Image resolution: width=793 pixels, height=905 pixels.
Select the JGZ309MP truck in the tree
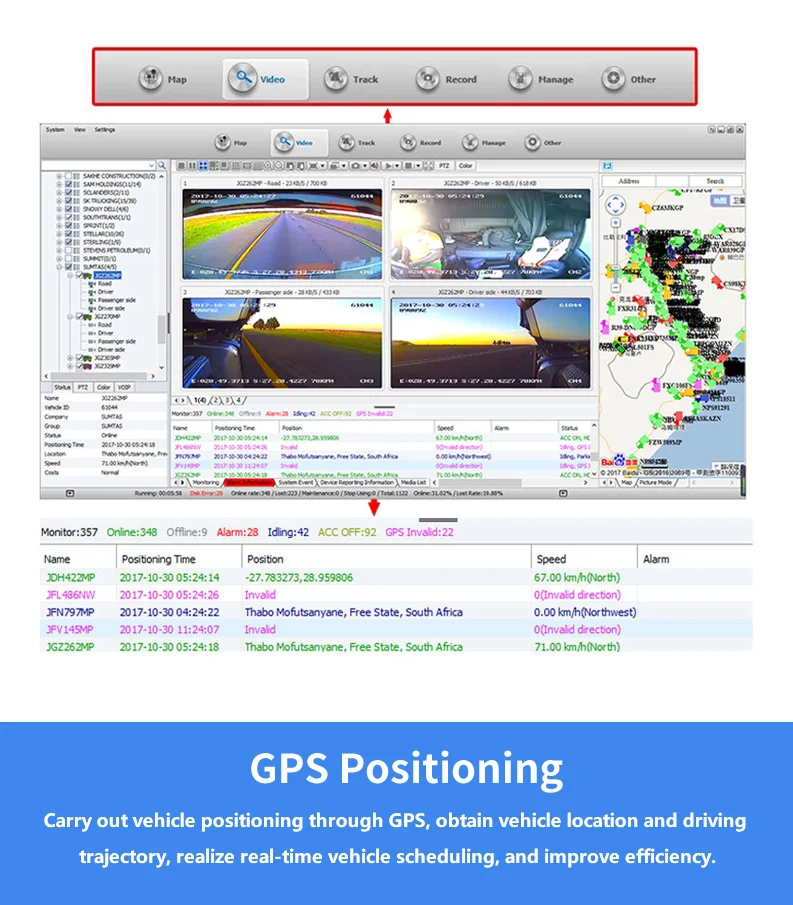[x=107, y=358]
